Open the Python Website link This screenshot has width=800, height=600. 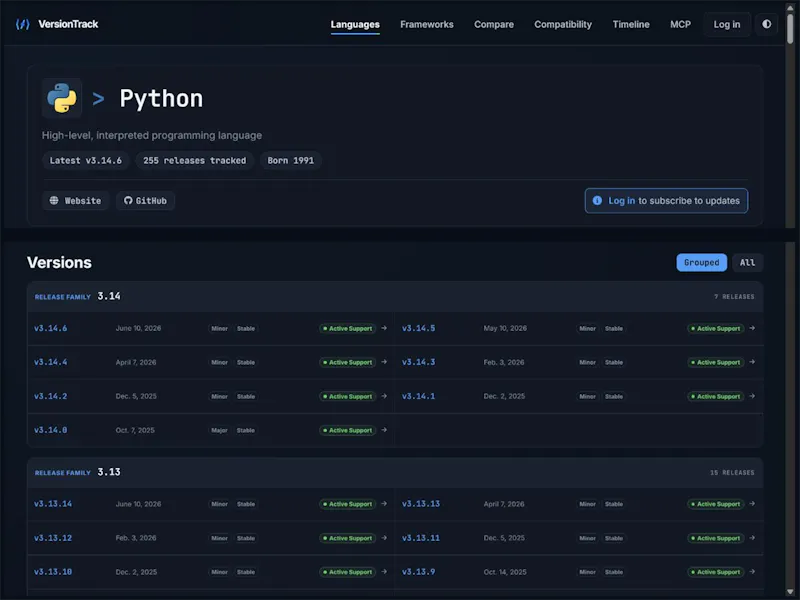tap(76, 201)
